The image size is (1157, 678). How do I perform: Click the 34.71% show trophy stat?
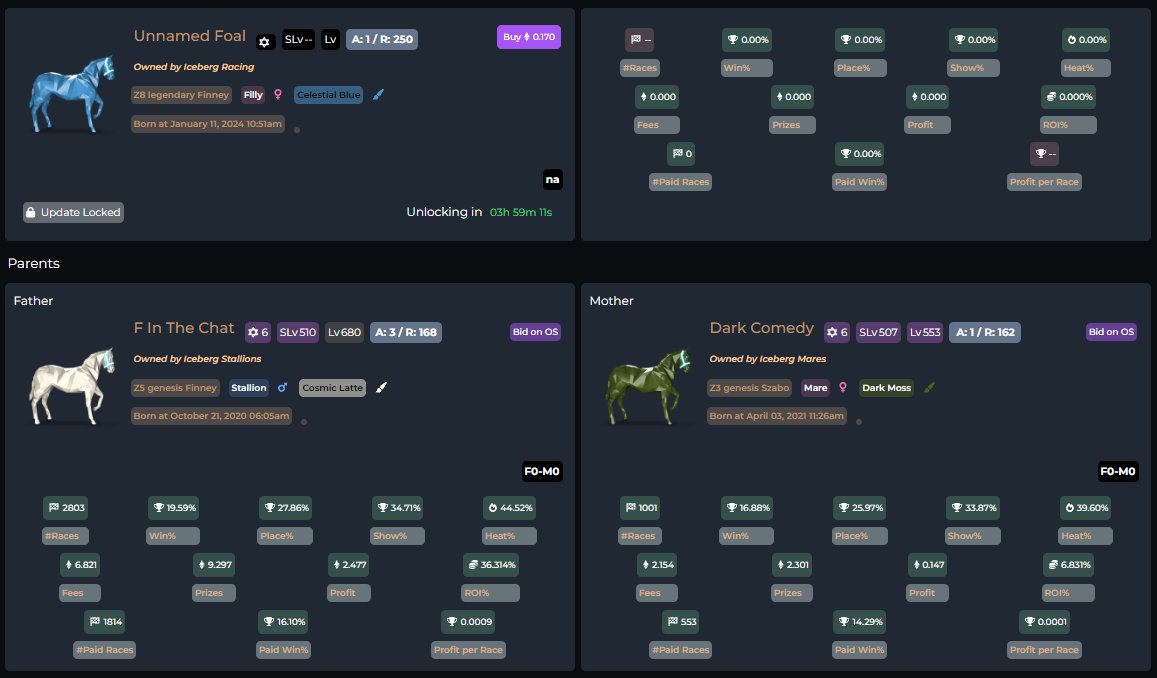(398, 508)
